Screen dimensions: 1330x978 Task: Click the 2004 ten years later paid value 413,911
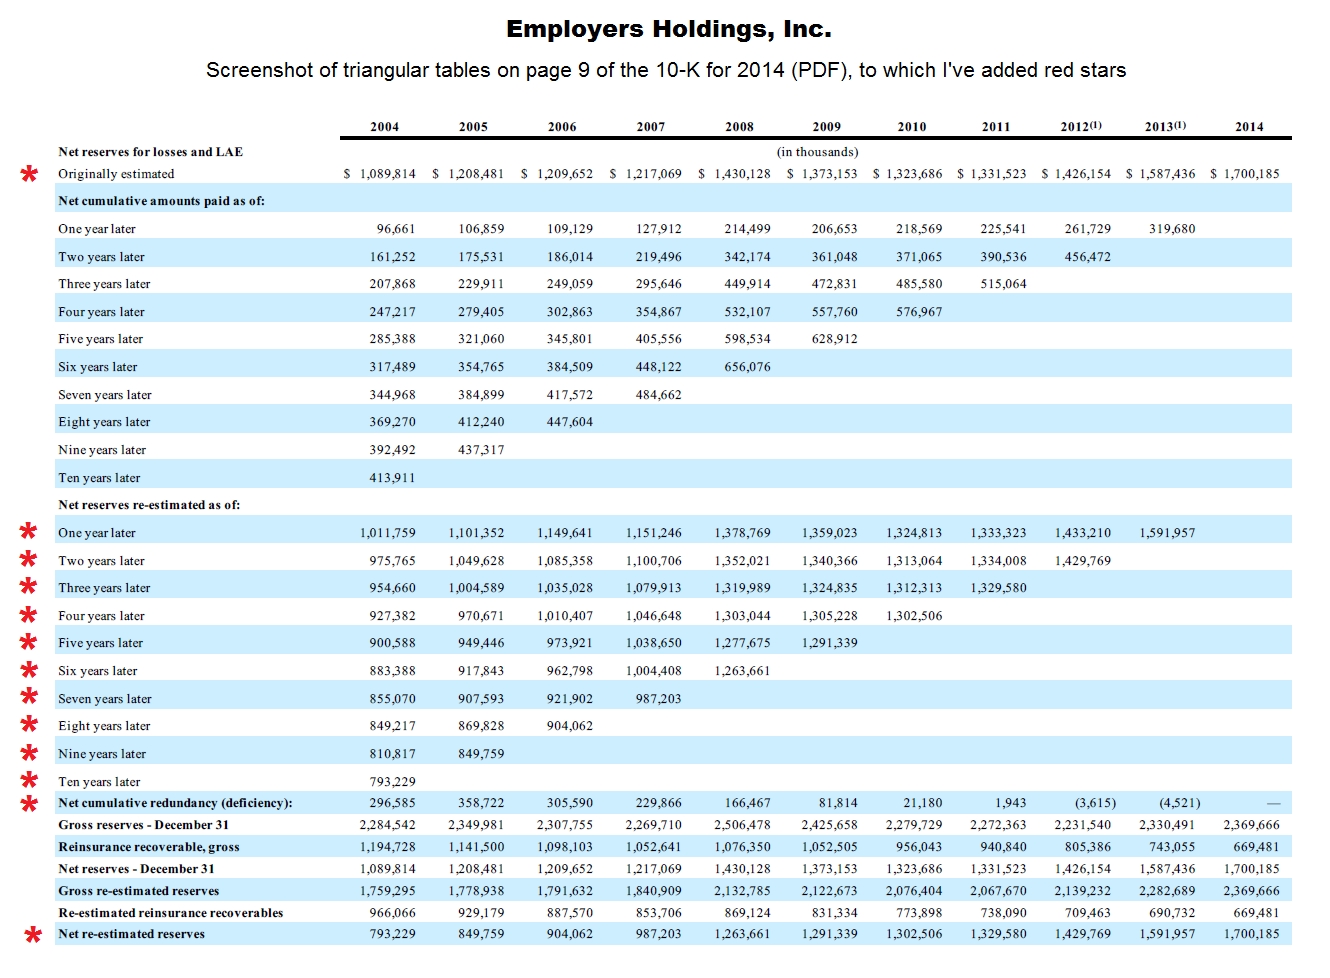coord(392,478)
